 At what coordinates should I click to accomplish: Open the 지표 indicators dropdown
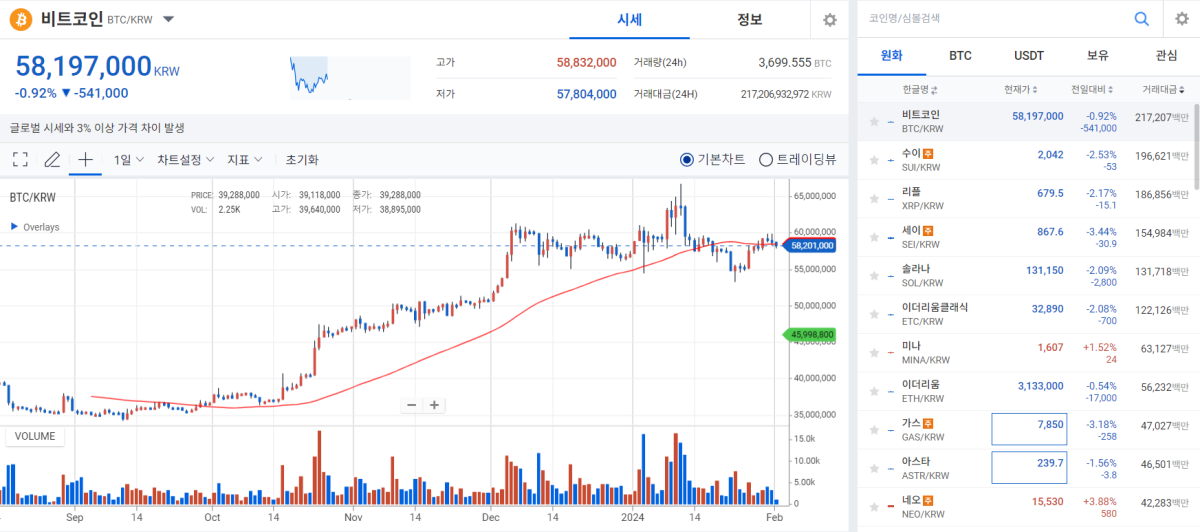244,159
